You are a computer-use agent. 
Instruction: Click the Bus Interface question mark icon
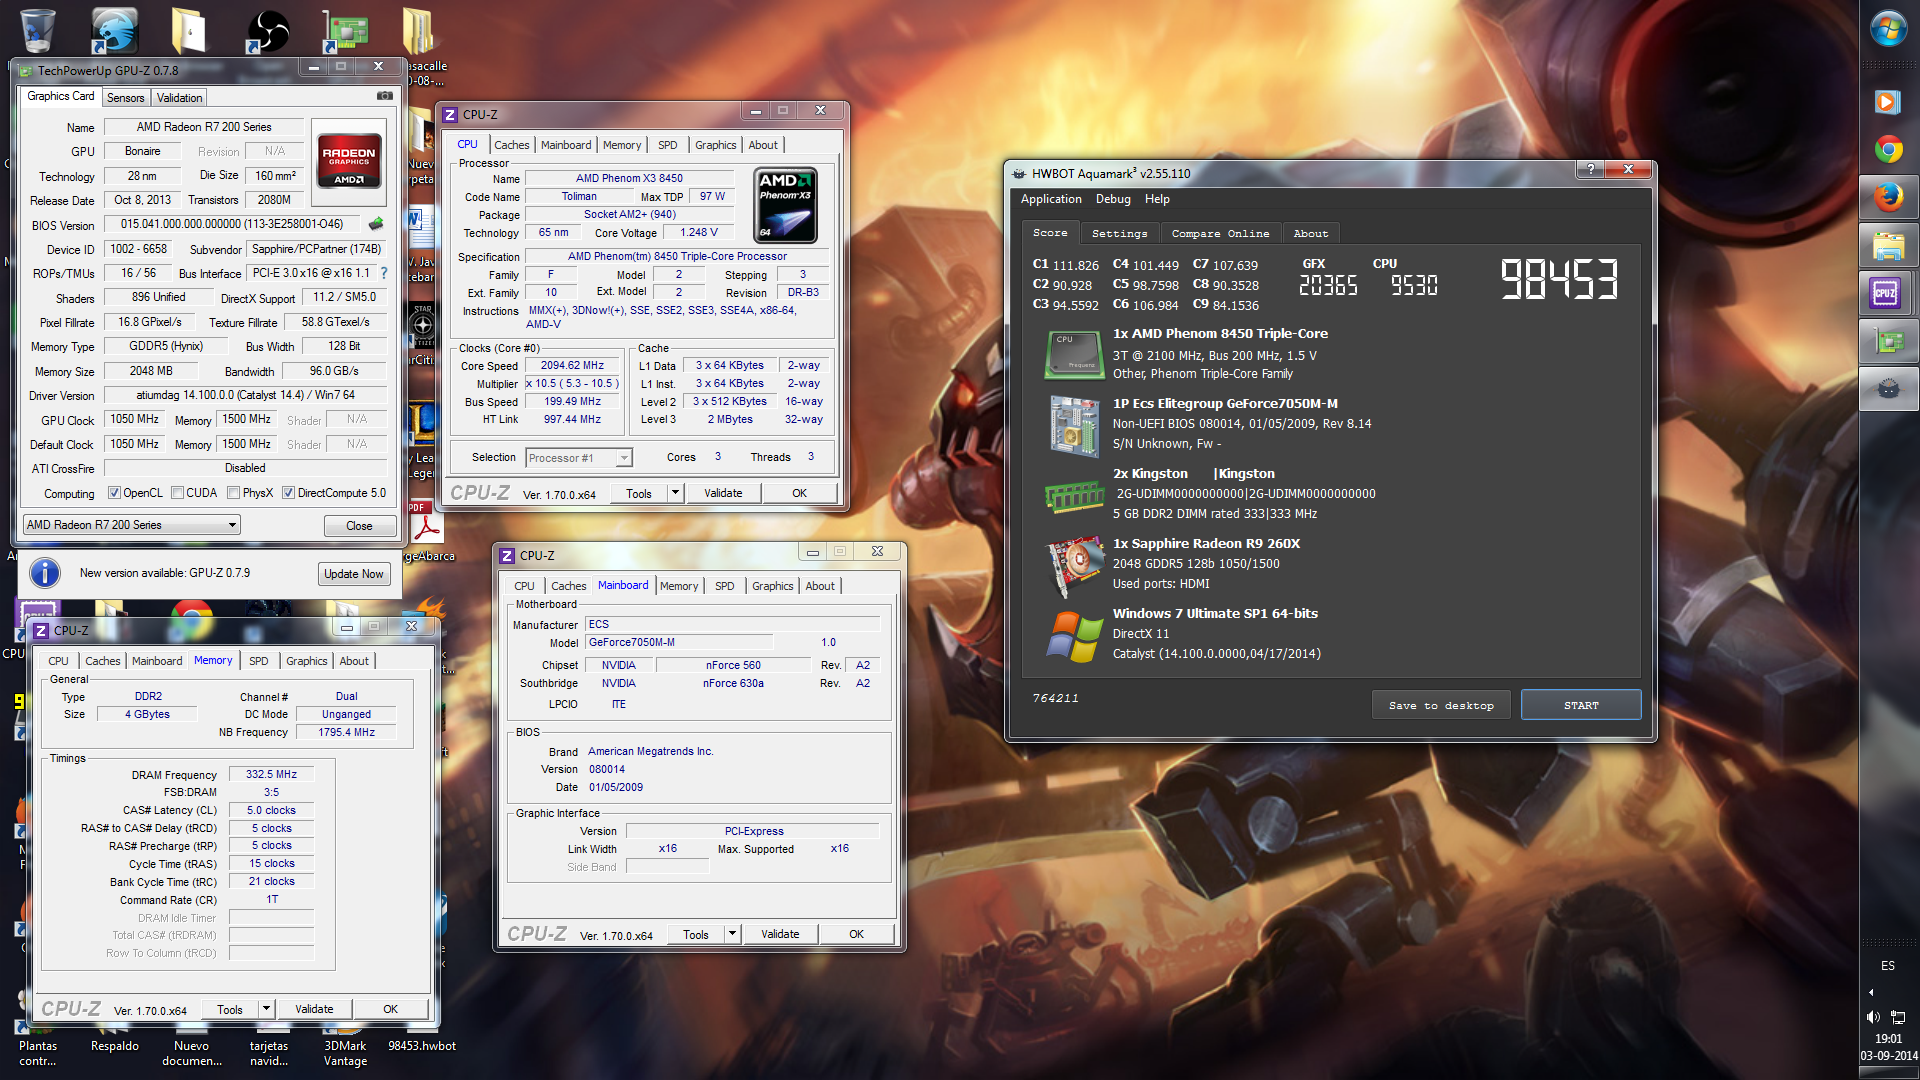[383, 272]
